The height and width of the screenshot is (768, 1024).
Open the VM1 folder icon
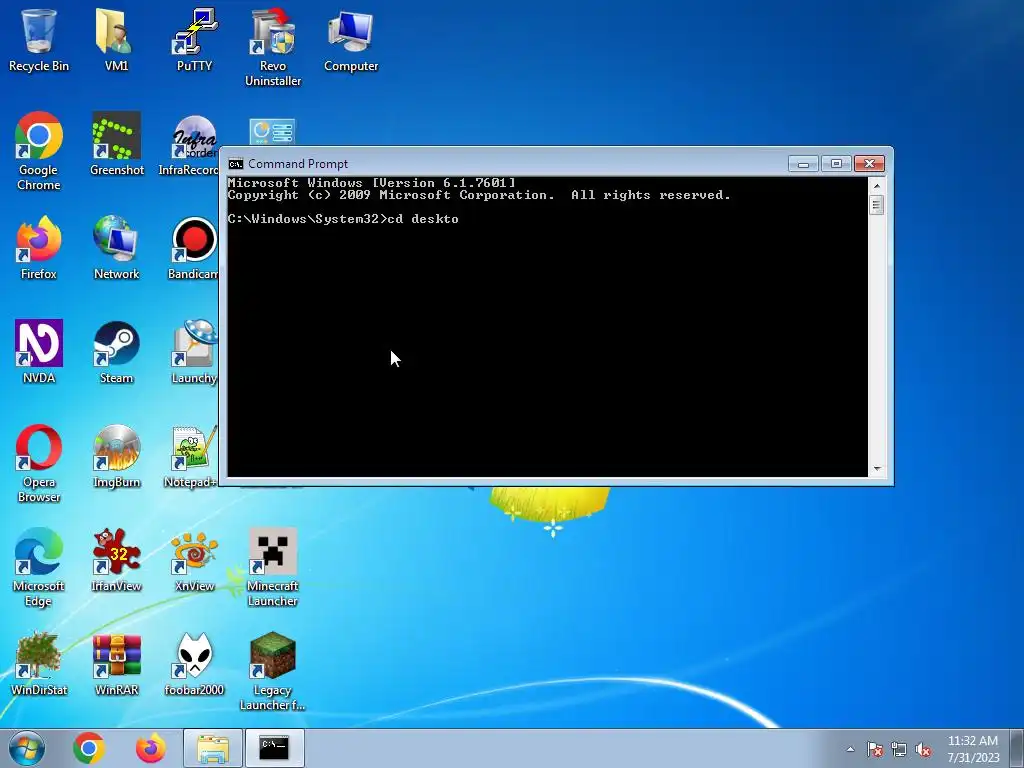point(116,39)
